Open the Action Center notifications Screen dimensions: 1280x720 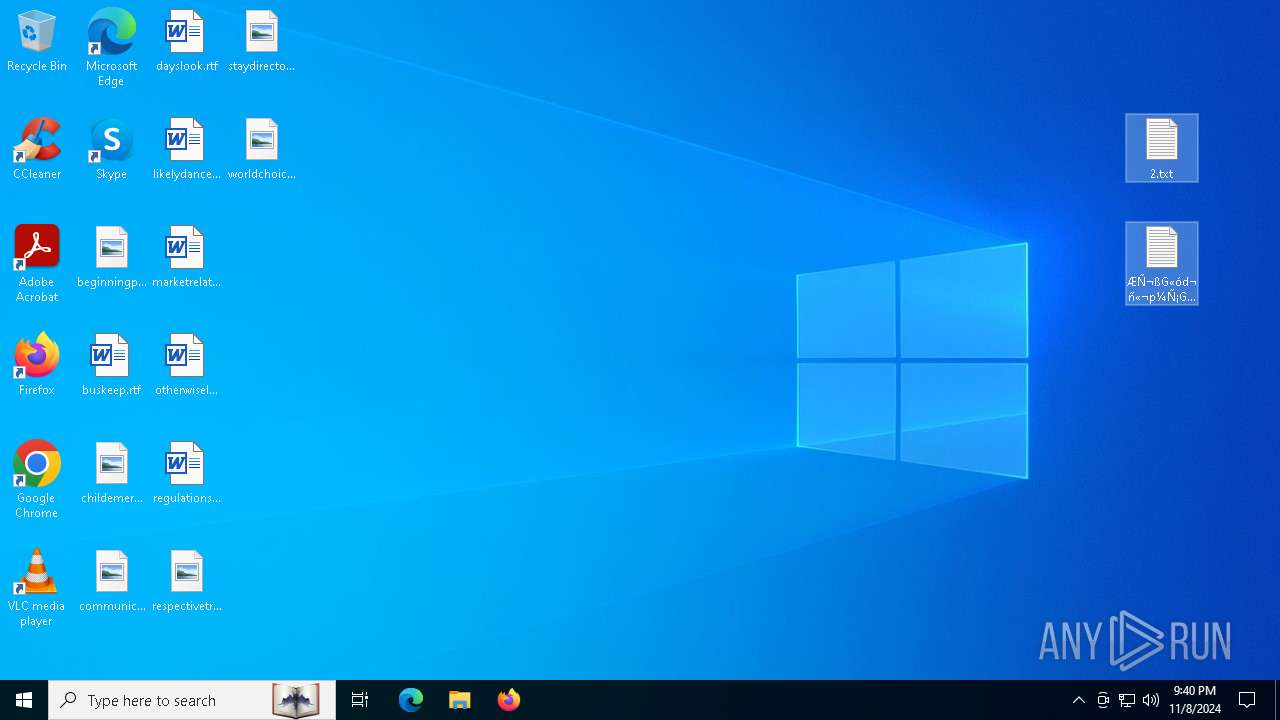pos(1247,700)
